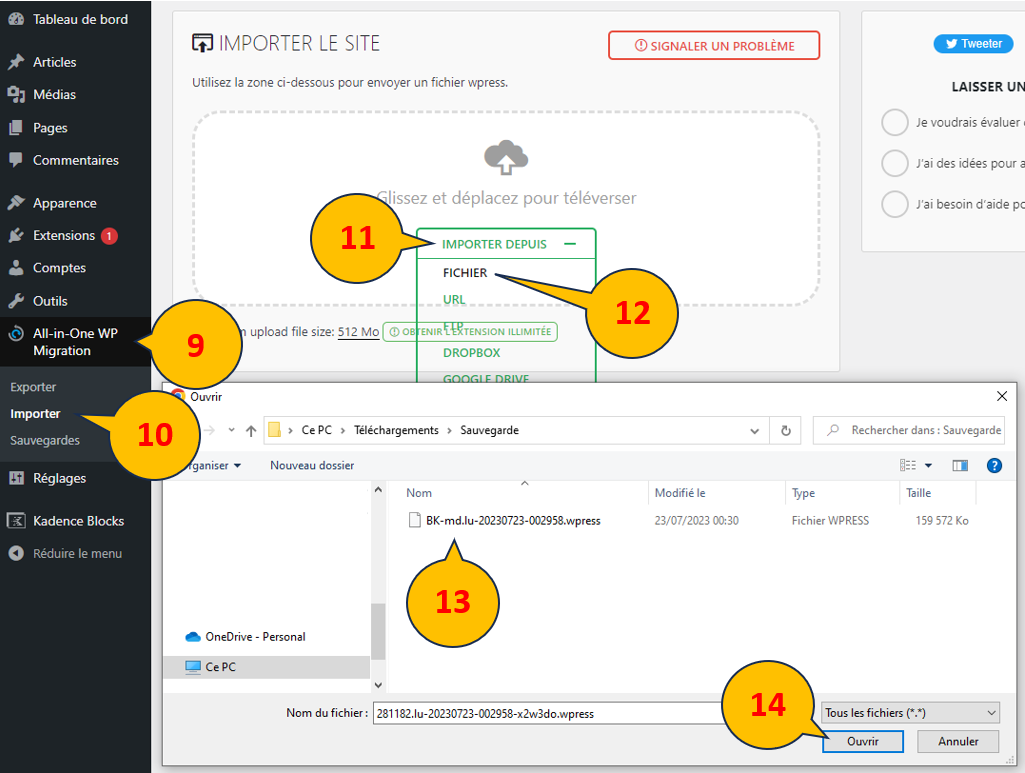Screen dimensions: 1025x773
Task: Sort by the Nom column header
Action: pyautogui.click(x=419, y=493)
